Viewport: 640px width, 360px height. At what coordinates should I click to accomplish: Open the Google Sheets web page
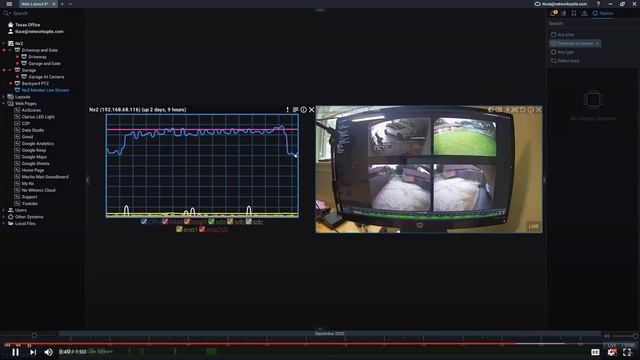(x=36, y=164)
